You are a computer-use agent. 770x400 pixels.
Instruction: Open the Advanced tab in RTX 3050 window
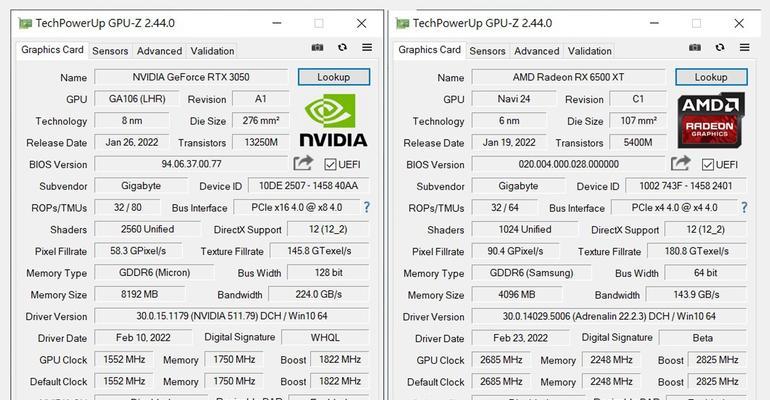tap(159, 51)
